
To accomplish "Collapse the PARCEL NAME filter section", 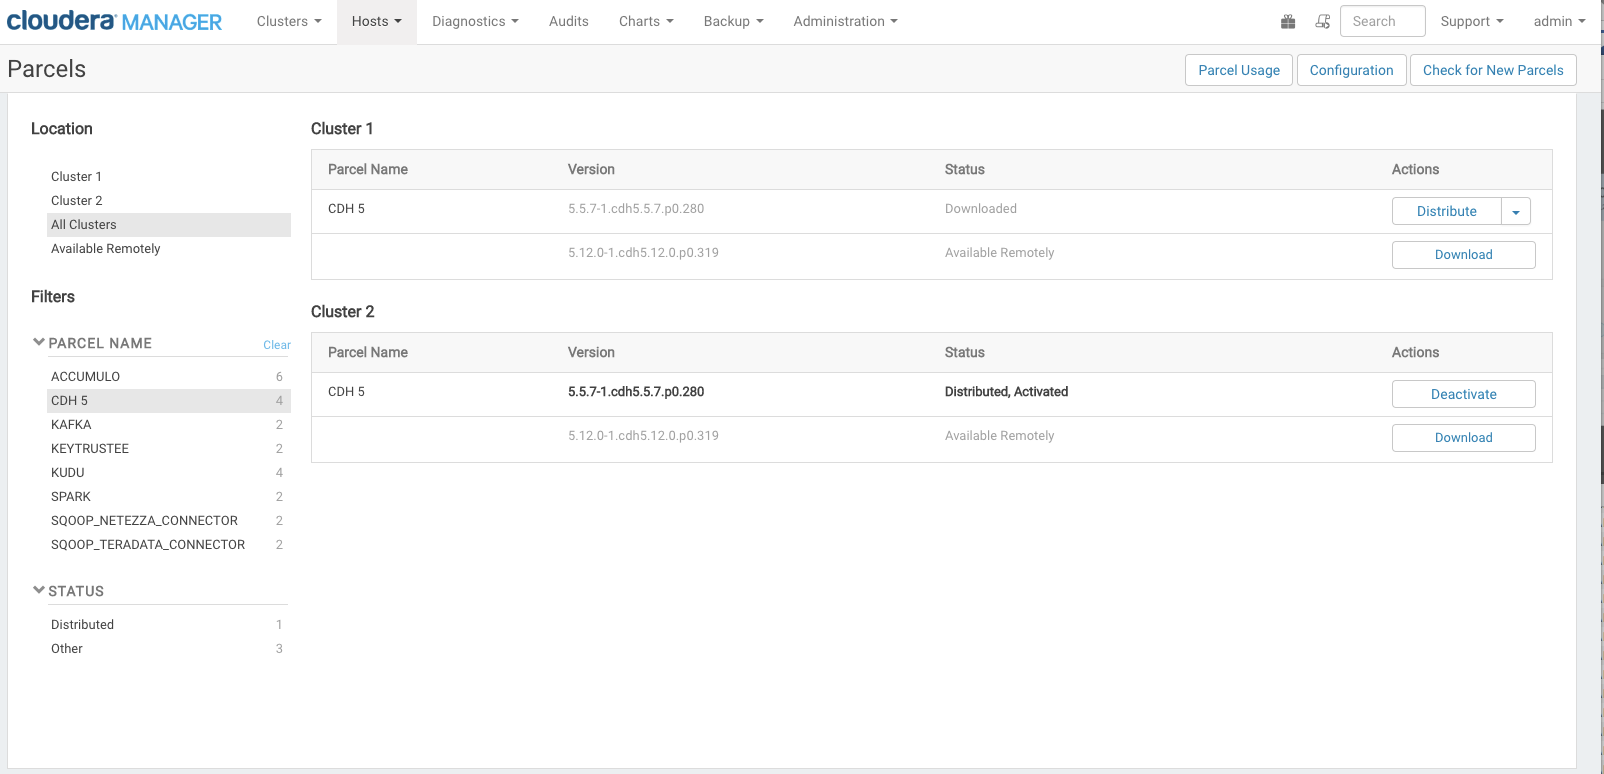I will pos(39,343).
